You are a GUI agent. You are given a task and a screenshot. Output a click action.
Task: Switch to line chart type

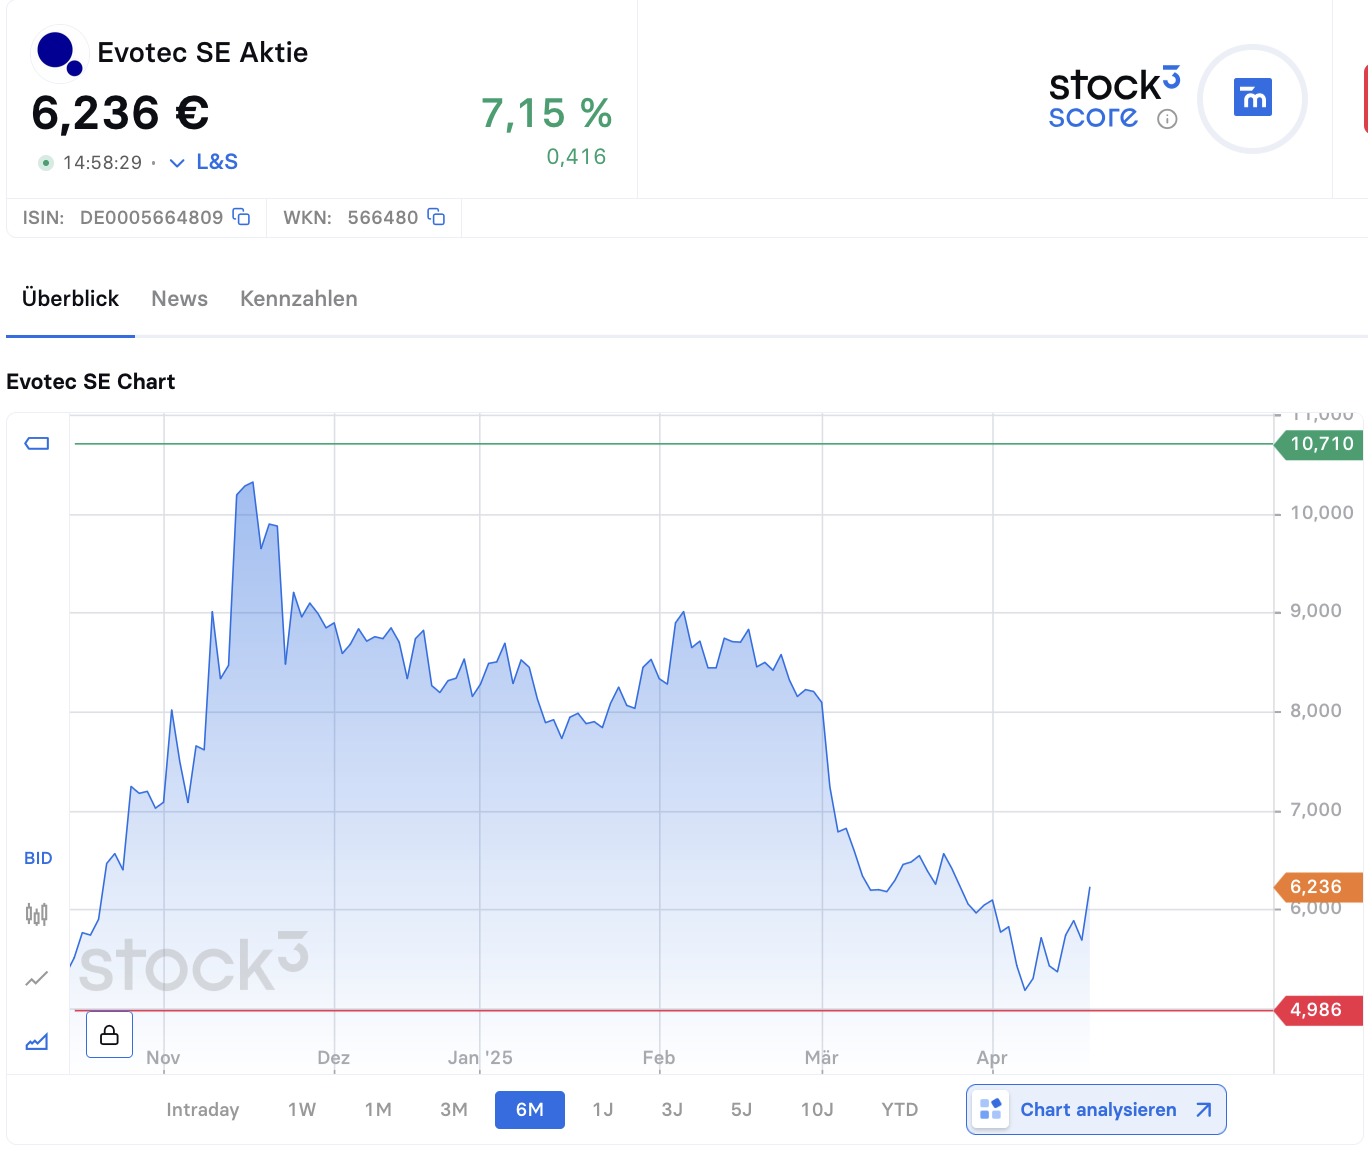[x=37, y=978]
